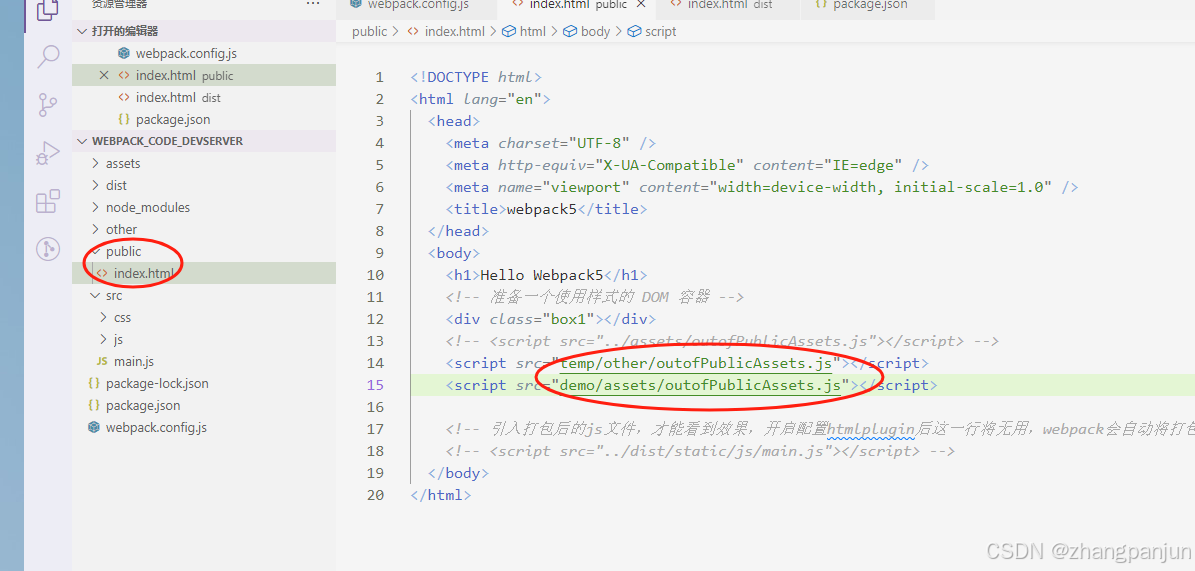Click commented main.js script on line 18
The height and width of the screenshot is (571, 1195).
(700, 451)
